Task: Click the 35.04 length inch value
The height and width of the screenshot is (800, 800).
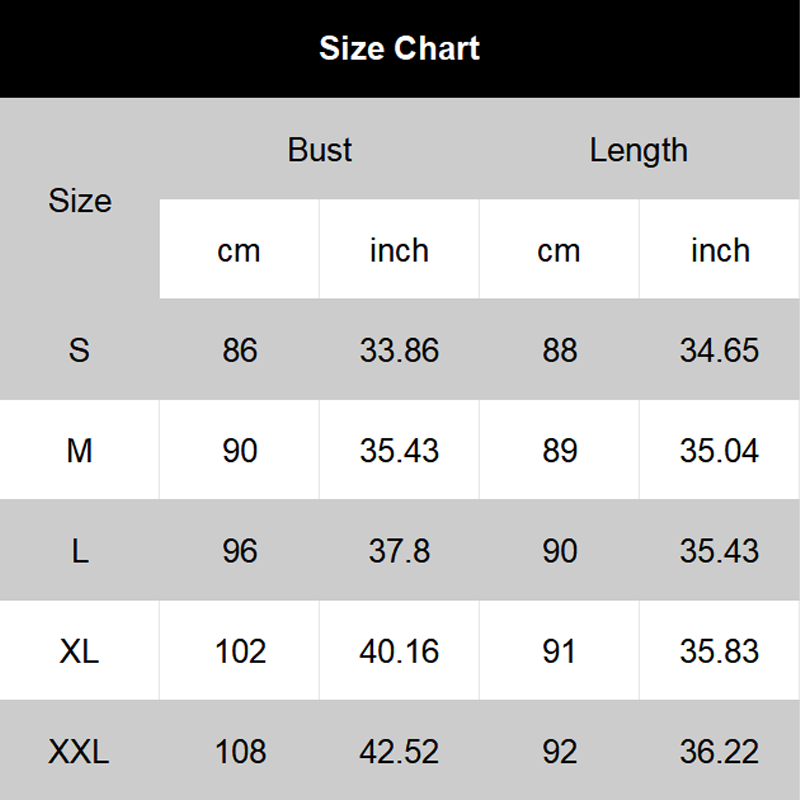Action: [x=719, y=451]
